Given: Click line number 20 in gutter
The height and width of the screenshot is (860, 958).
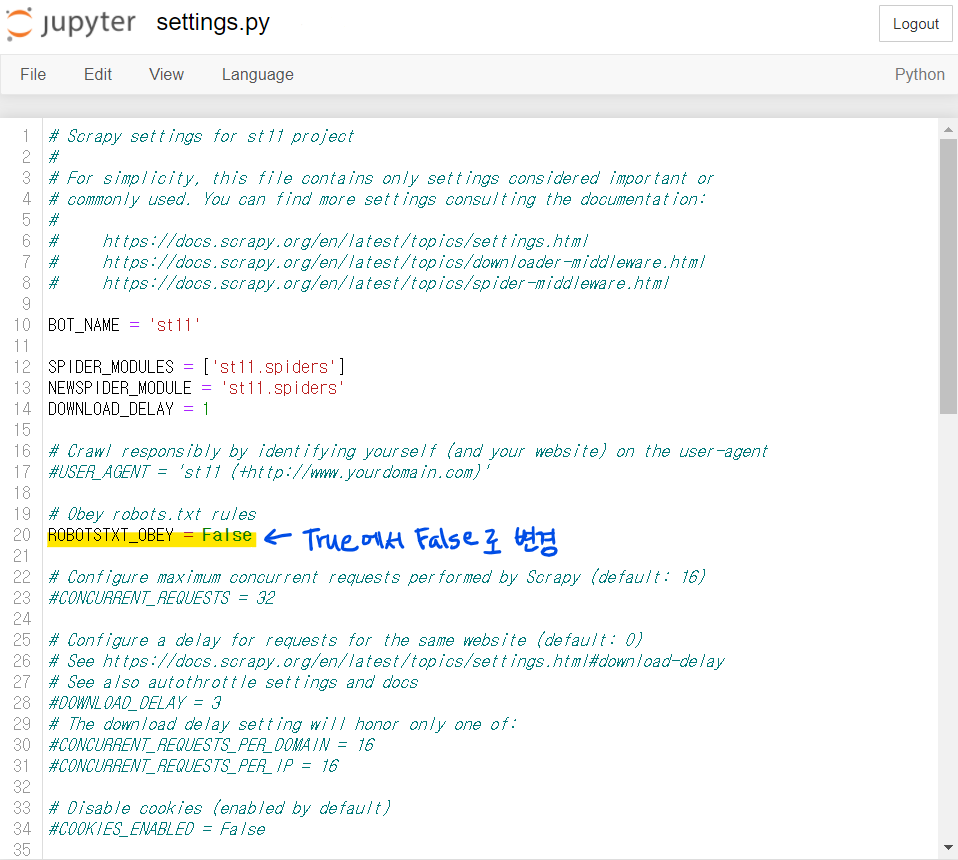Looking at the screenshot, I should [22, 535].
